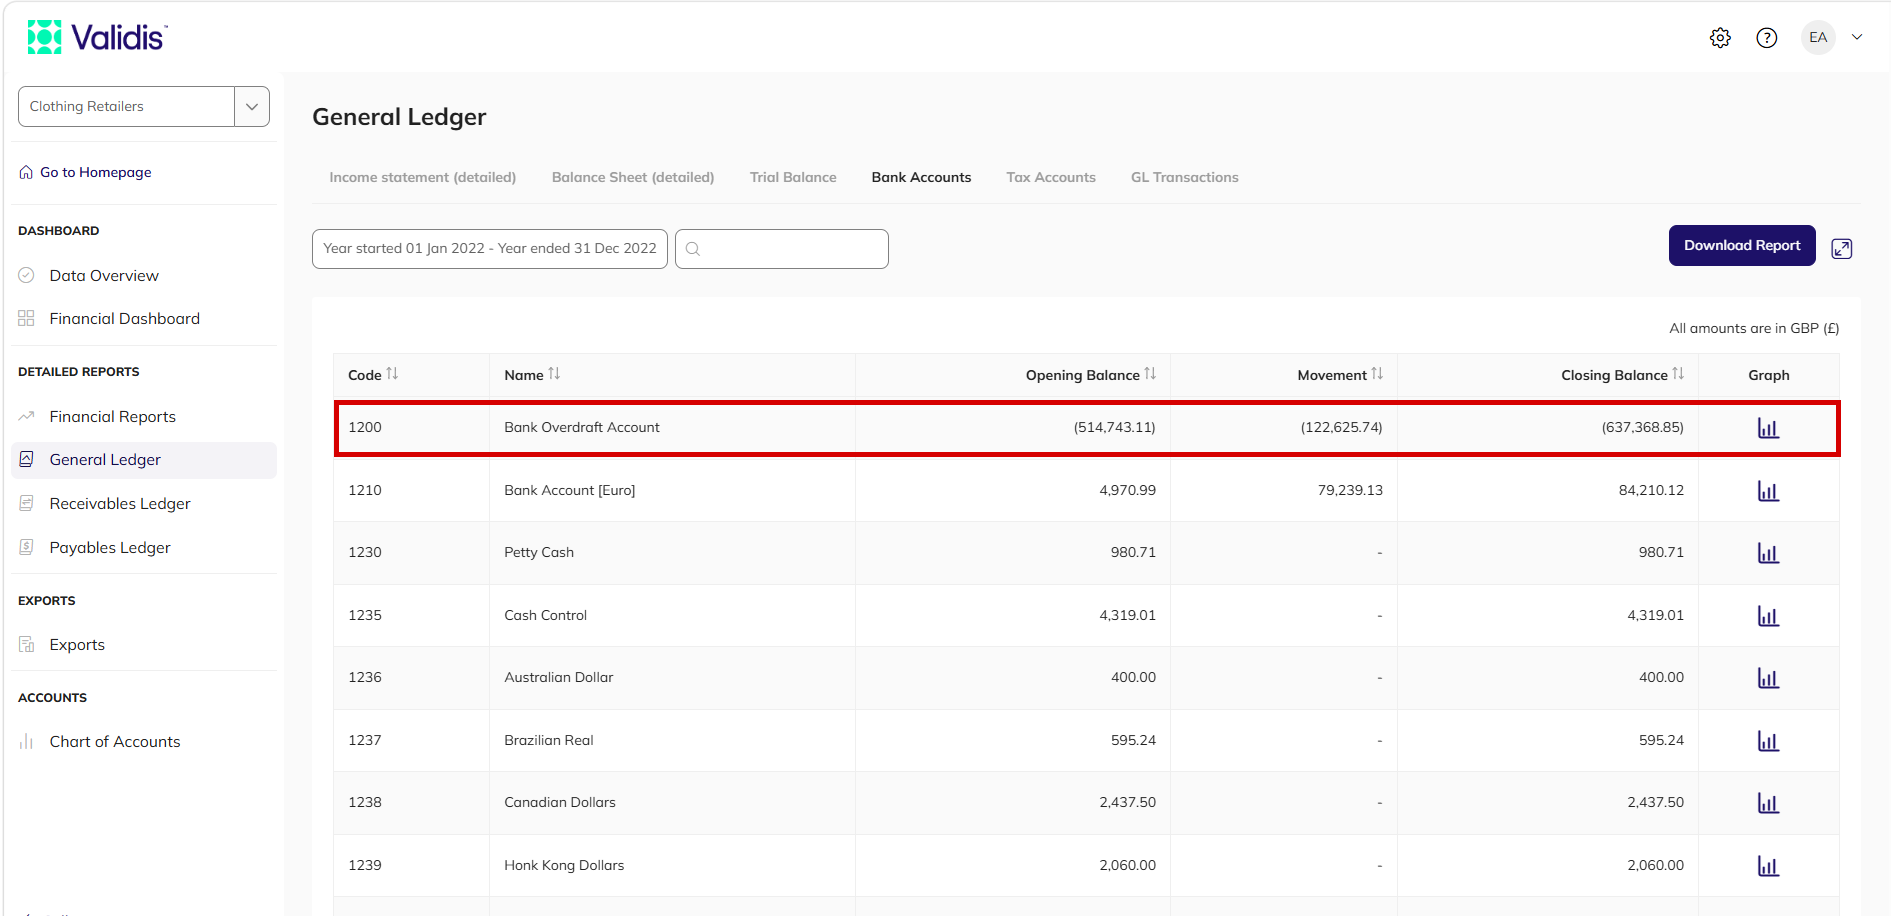
Task: Sort table by Code column
Action: click(x=392, y=374)
